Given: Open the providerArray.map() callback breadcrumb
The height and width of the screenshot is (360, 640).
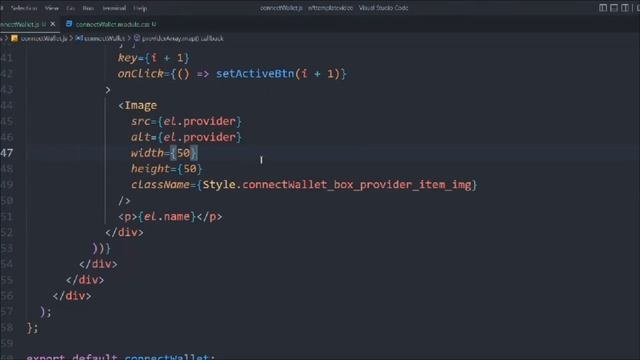Looking at the screenshot, I should click(x=182, y=38).
